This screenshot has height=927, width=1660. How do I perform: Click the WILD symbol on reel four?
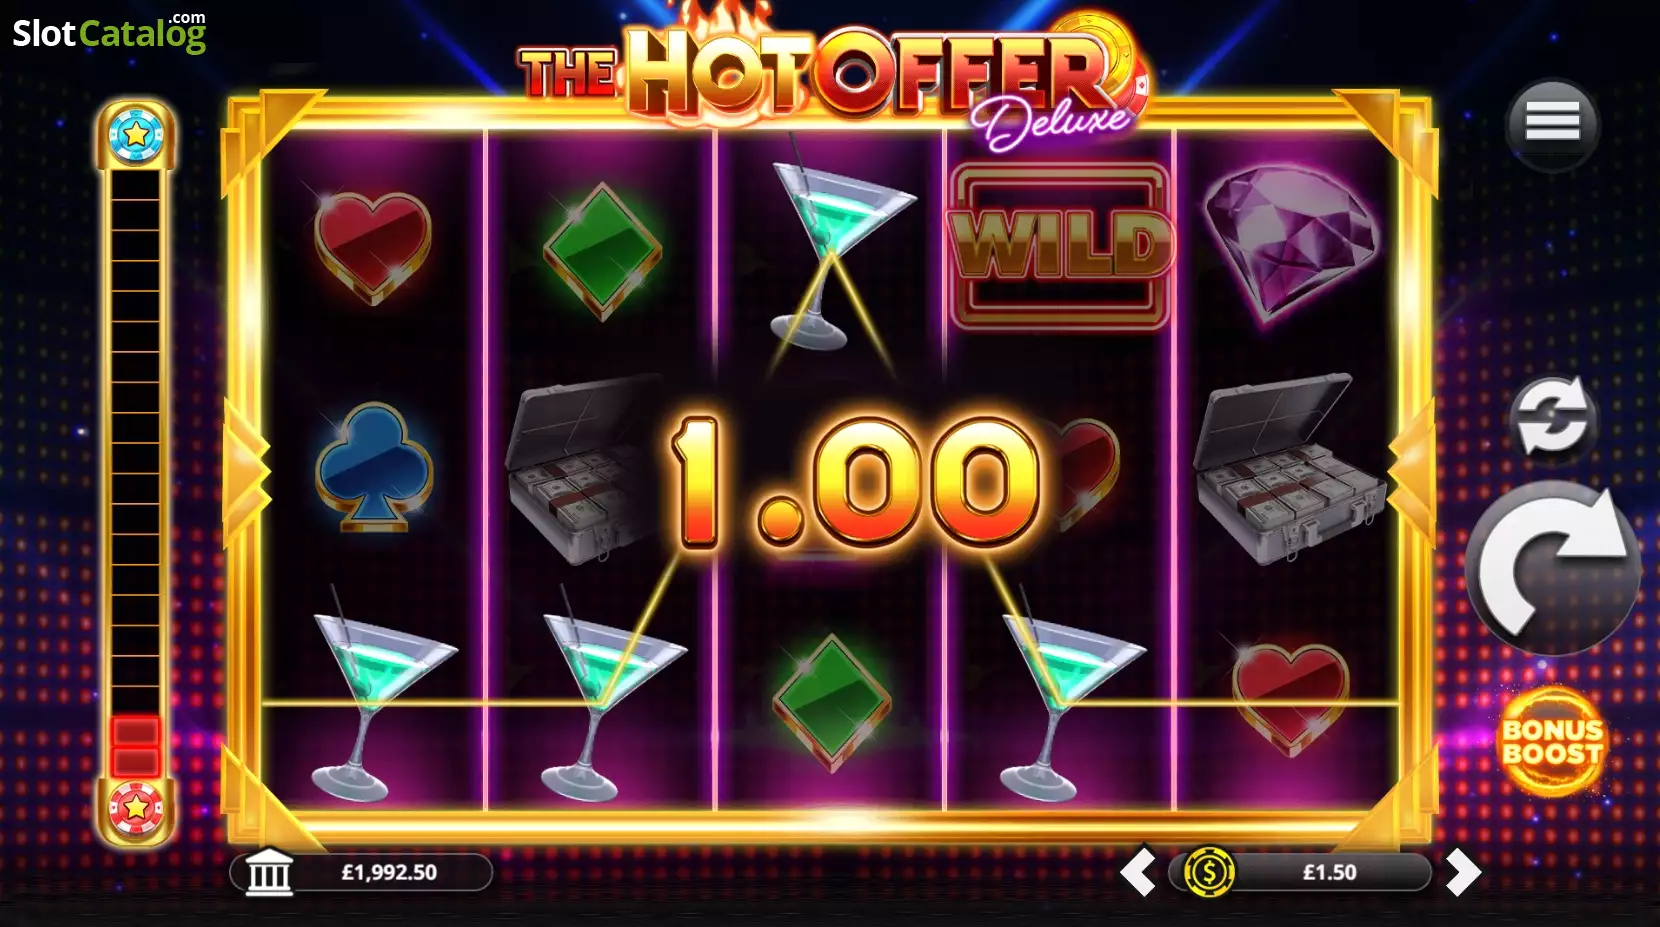coord(1060,246)
